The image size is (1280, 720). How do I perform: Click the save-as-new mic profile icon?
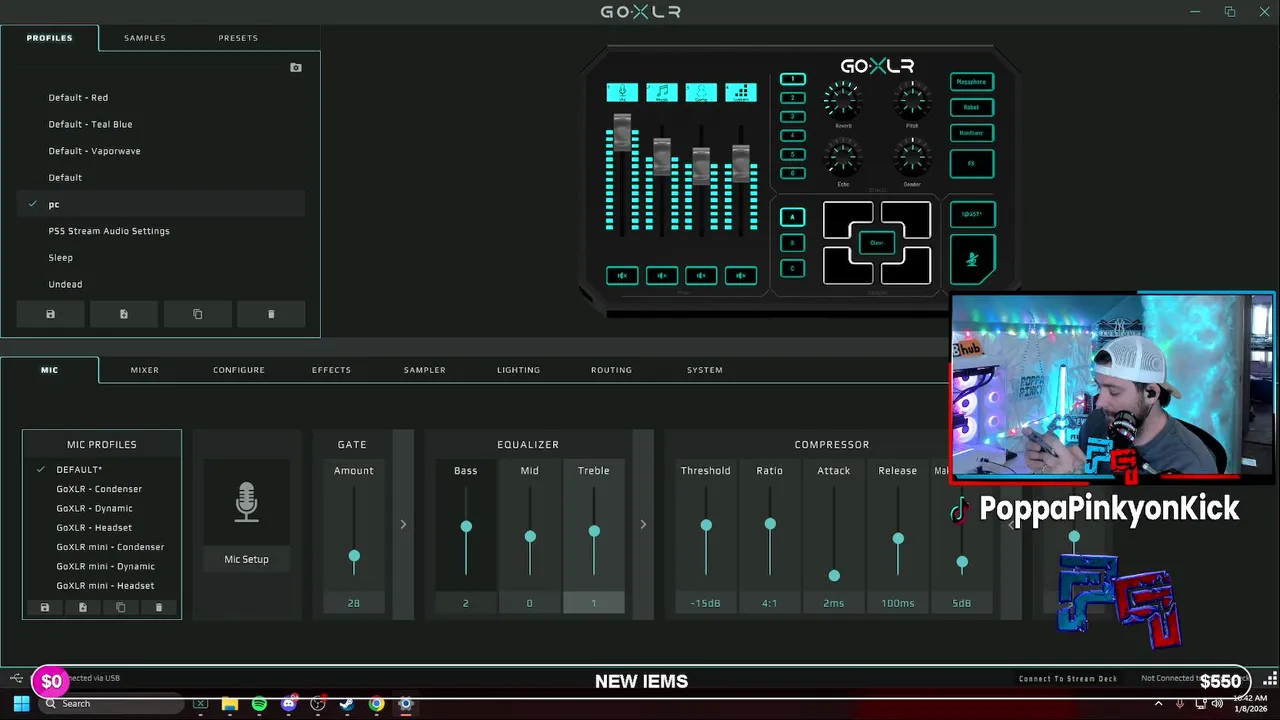click(x=82, y=607)
